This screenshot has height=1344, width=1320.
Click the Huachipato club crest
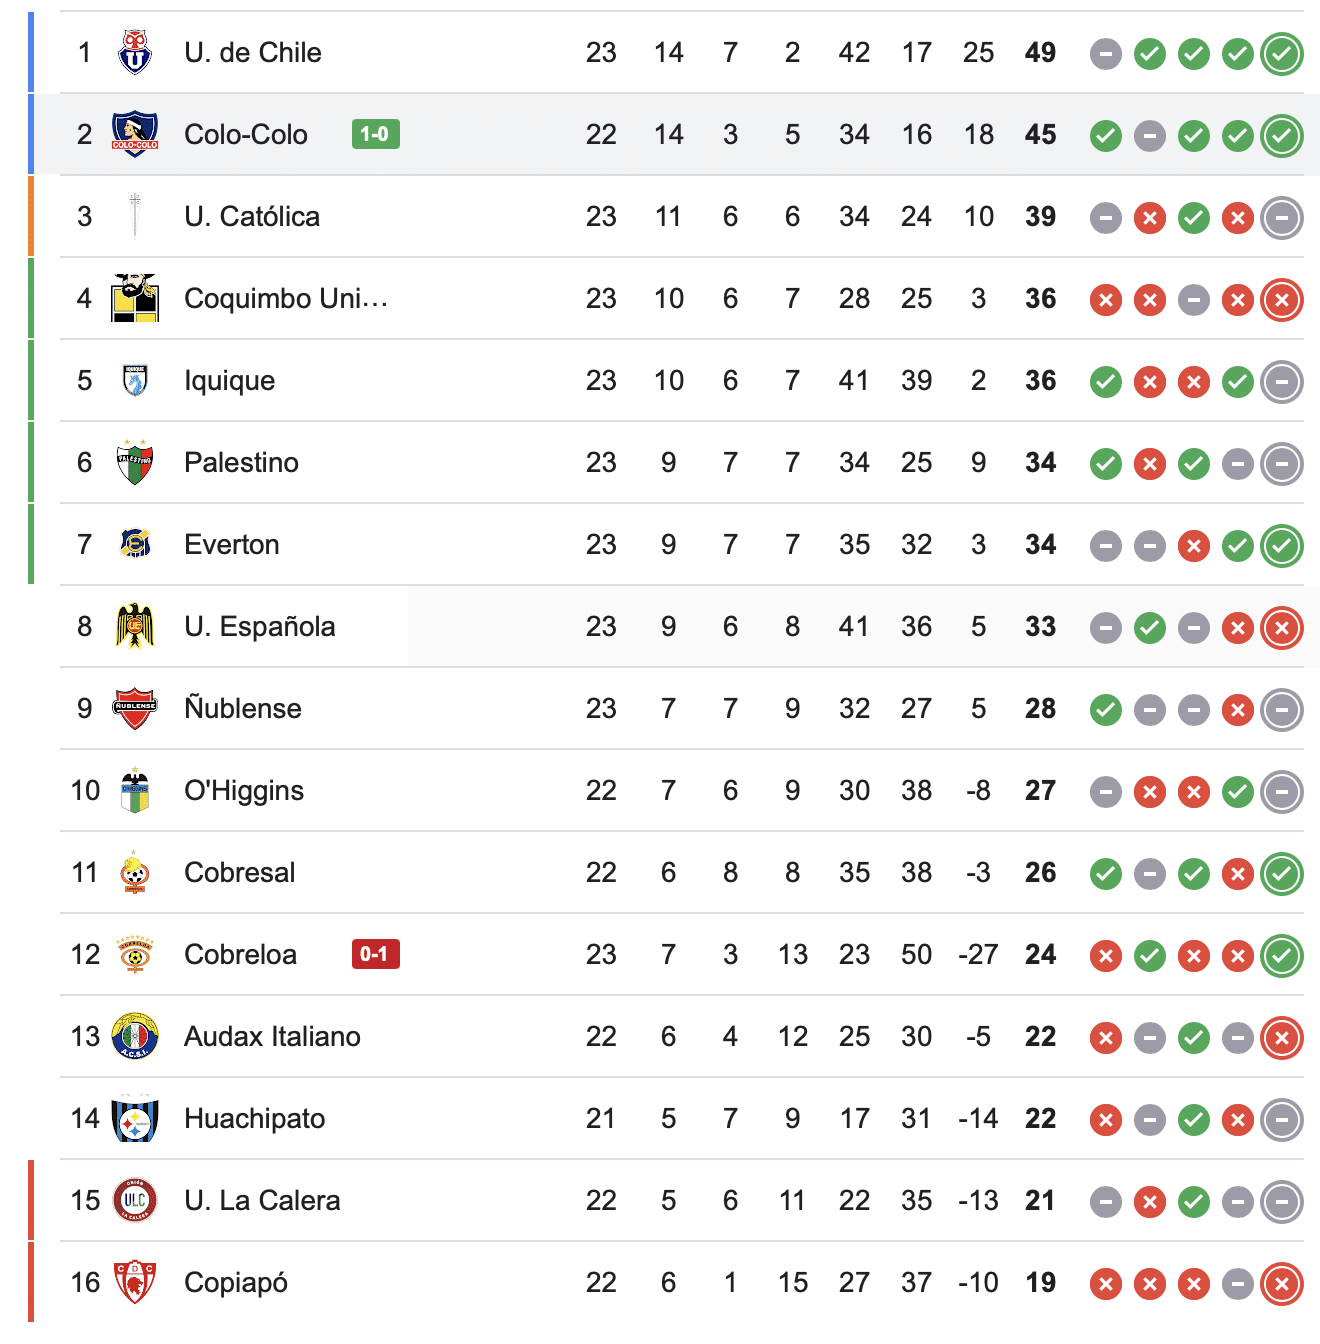[133, 1118]
